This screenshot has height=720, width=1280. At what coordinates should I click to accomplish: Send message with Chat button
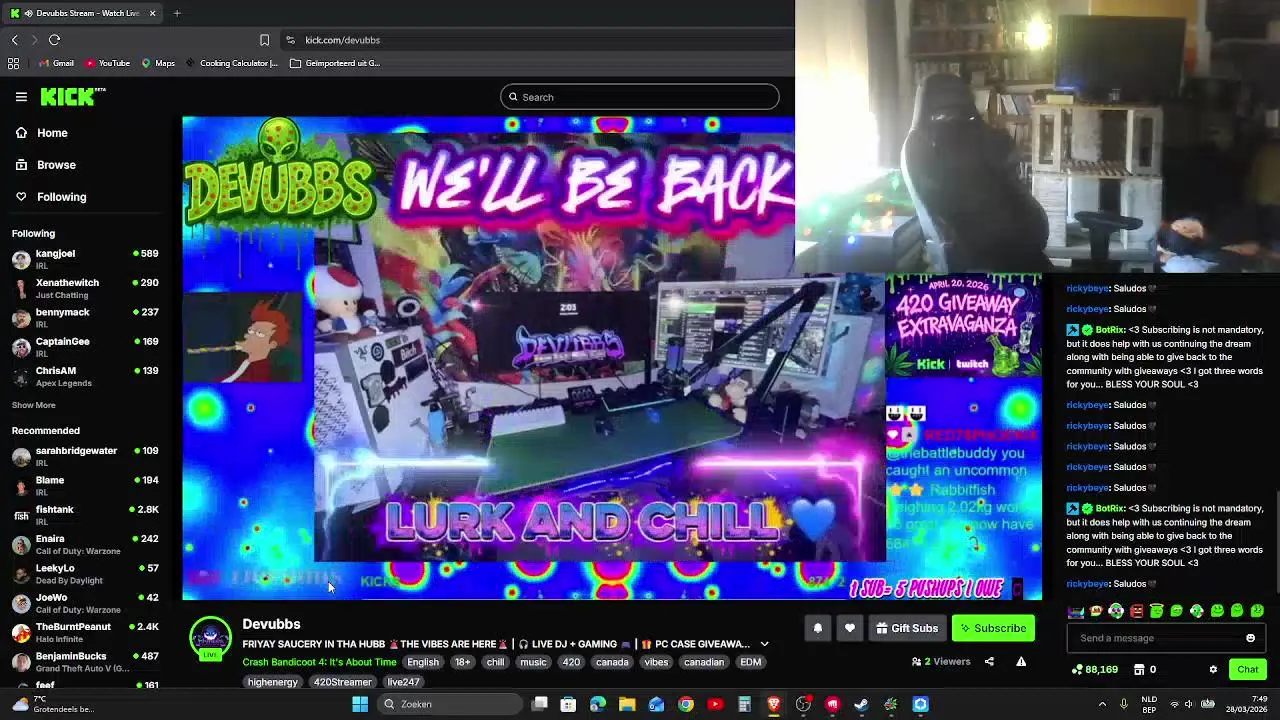pyautogui.click(x=1247, y=669)
